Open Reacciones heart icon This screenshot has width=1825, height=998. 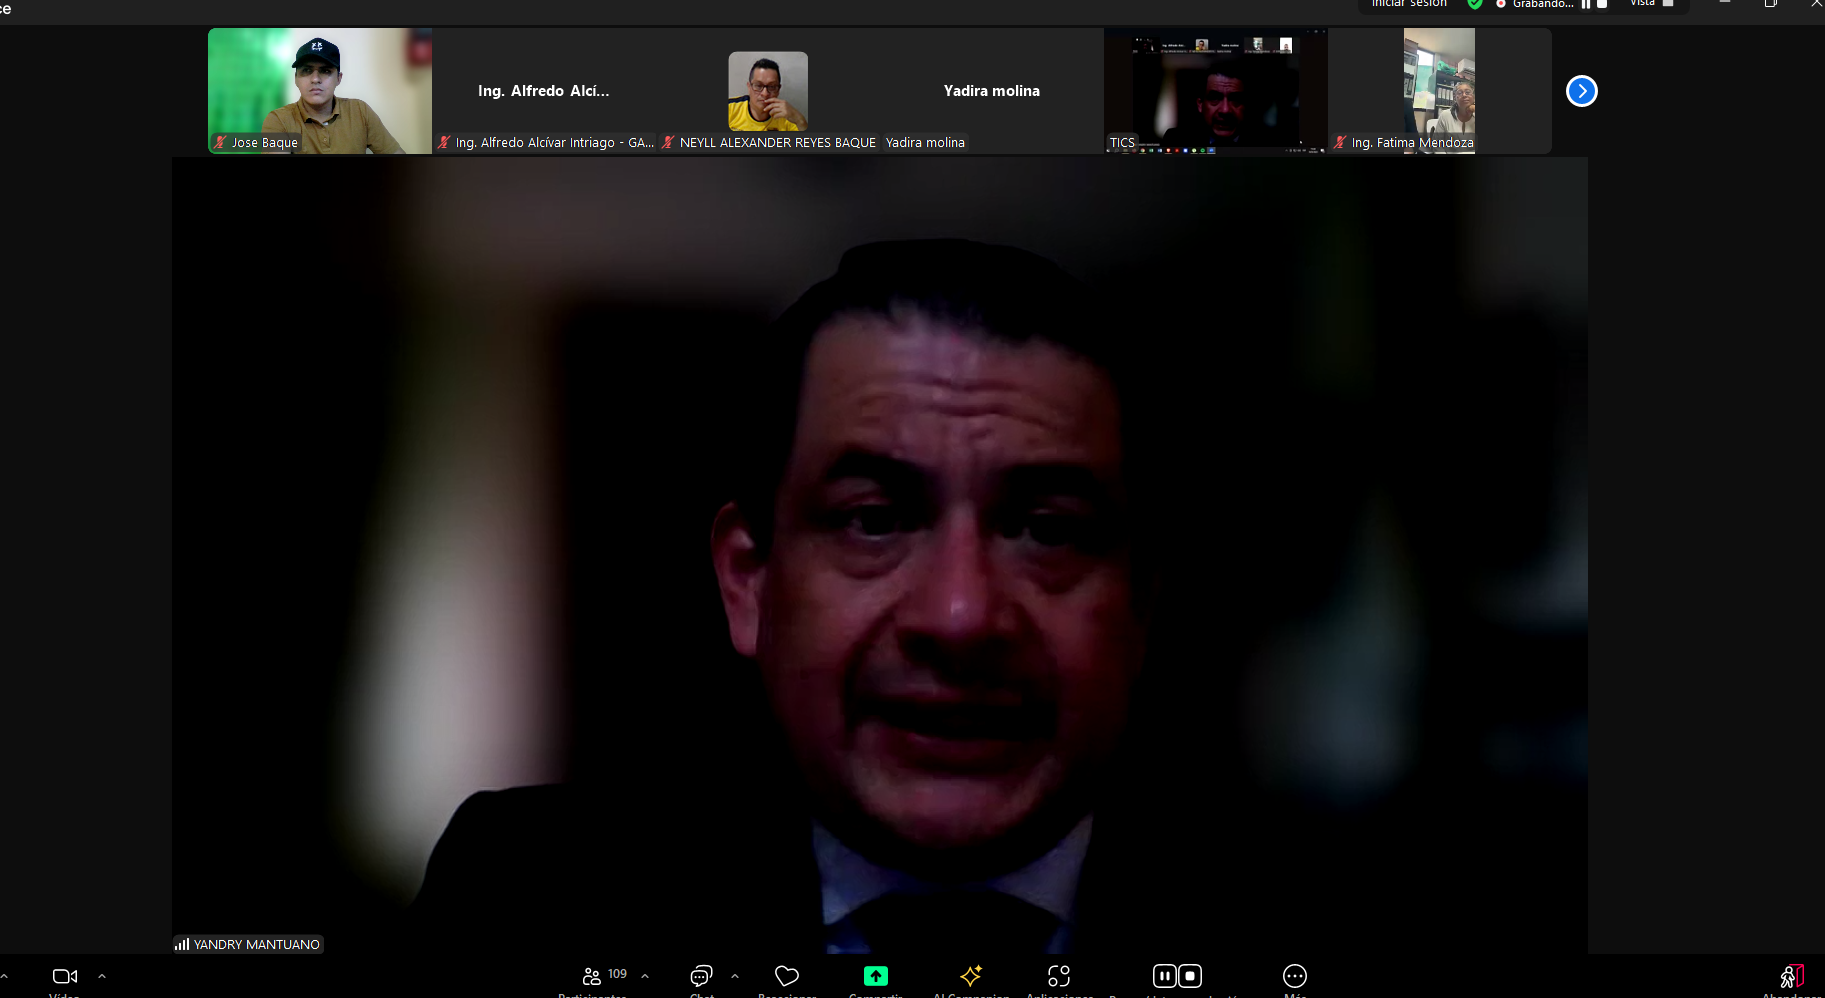[x=787, y=976]
